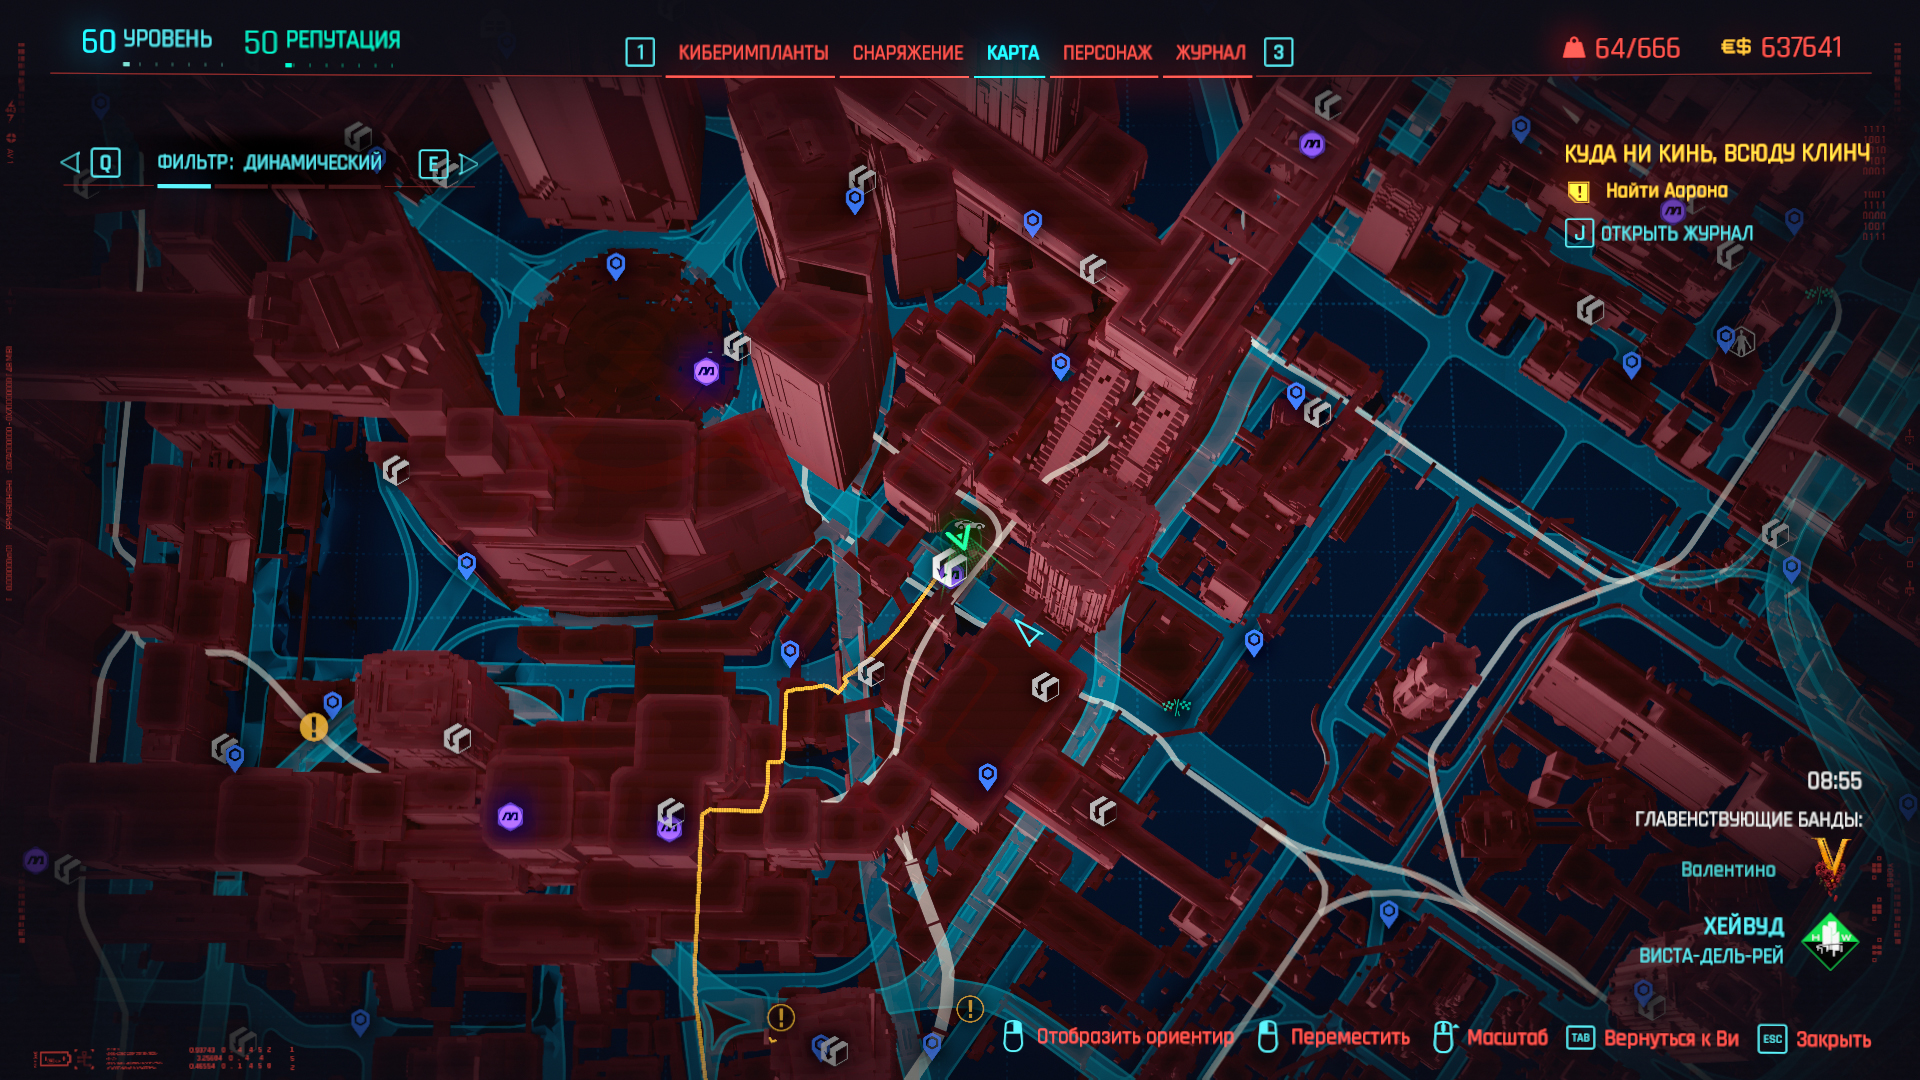1920x1080 pixels.
Task: Select tracked quest title Куда ни кинь
Action: coord(1717,153)
